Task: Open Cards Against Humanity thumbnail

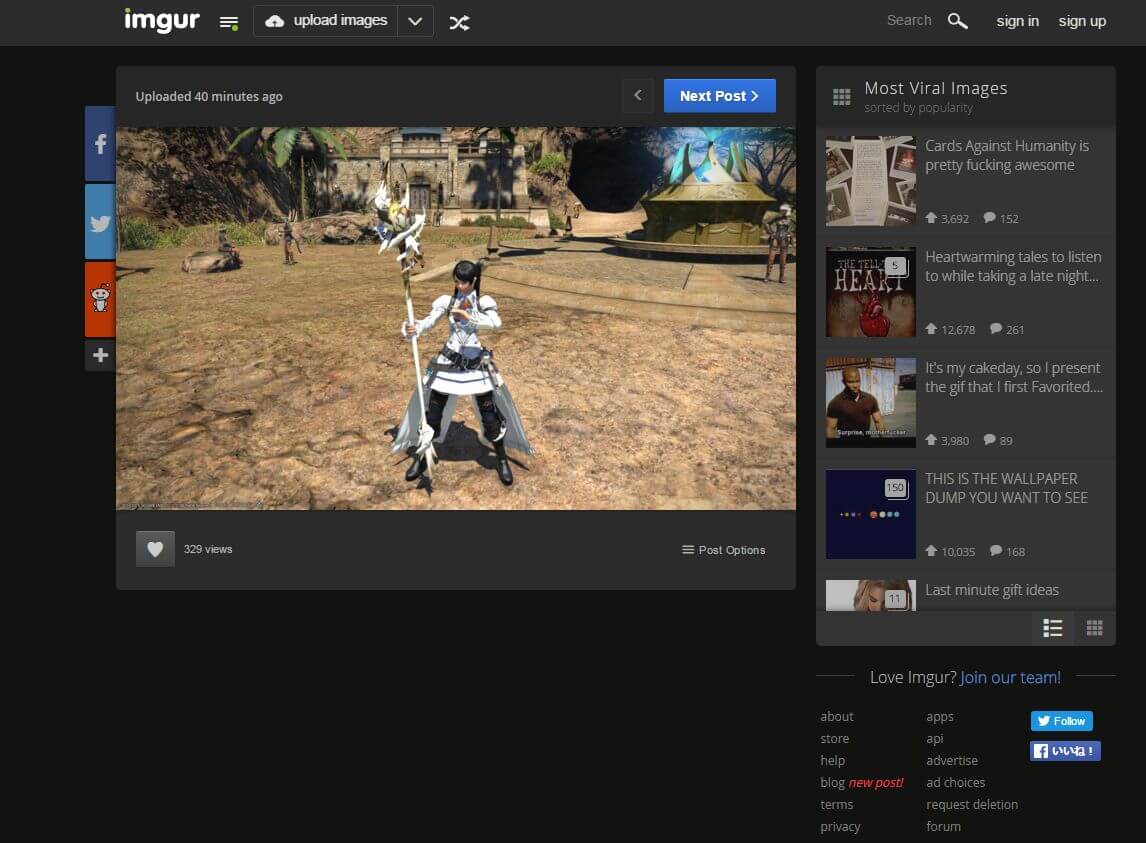Action: coord(870,181)
